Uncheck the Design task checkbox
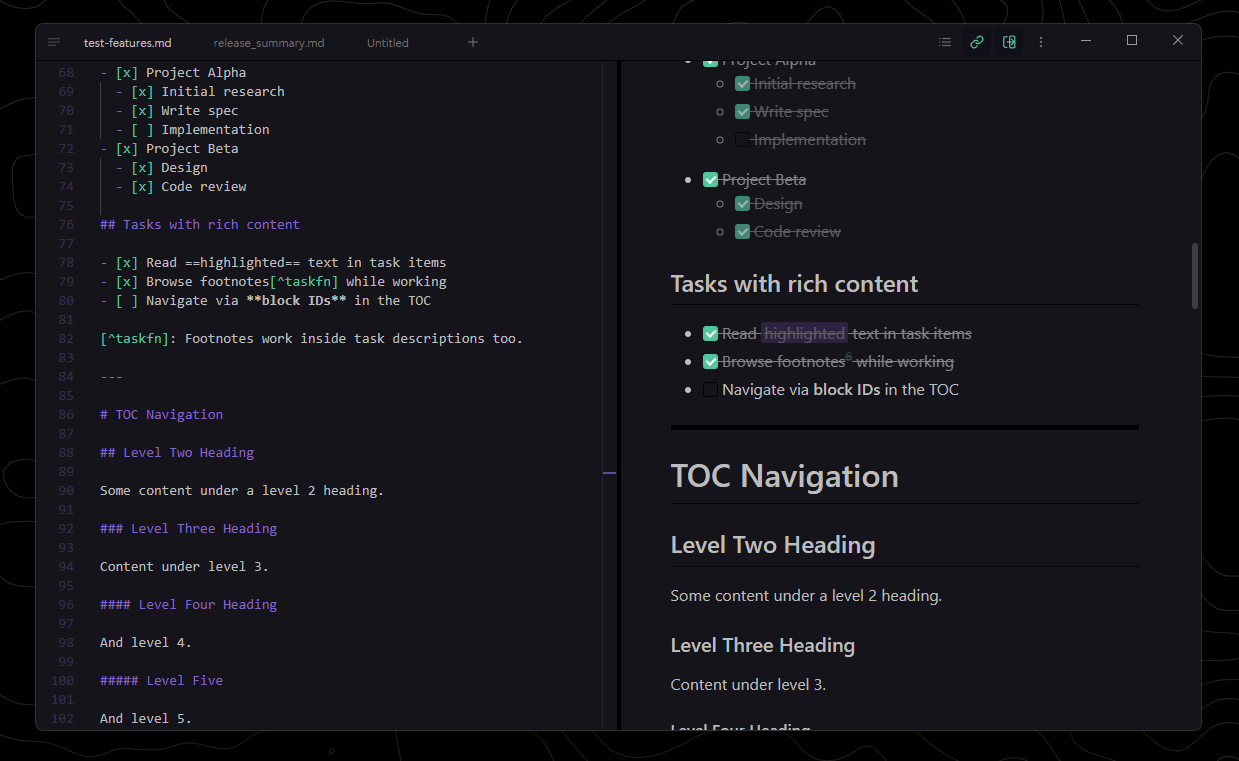The image size is (1239, 761). (x=742, y=203)
